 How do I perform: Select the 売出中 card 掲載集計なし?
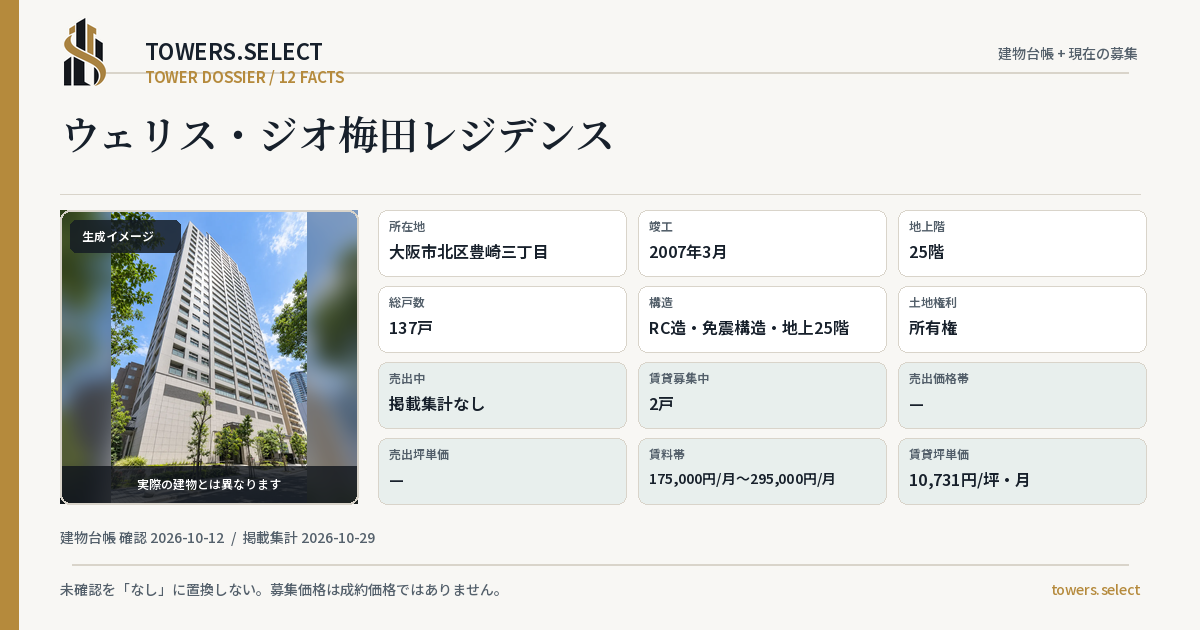click(502, 395)
